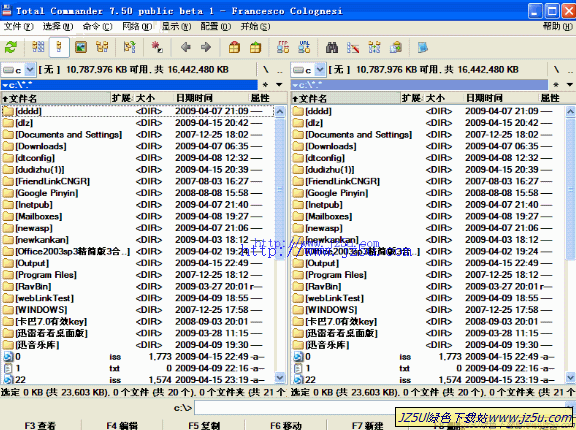Open the 显示 menu
This screenshot has width=576, height=430.
click(176, 26)
